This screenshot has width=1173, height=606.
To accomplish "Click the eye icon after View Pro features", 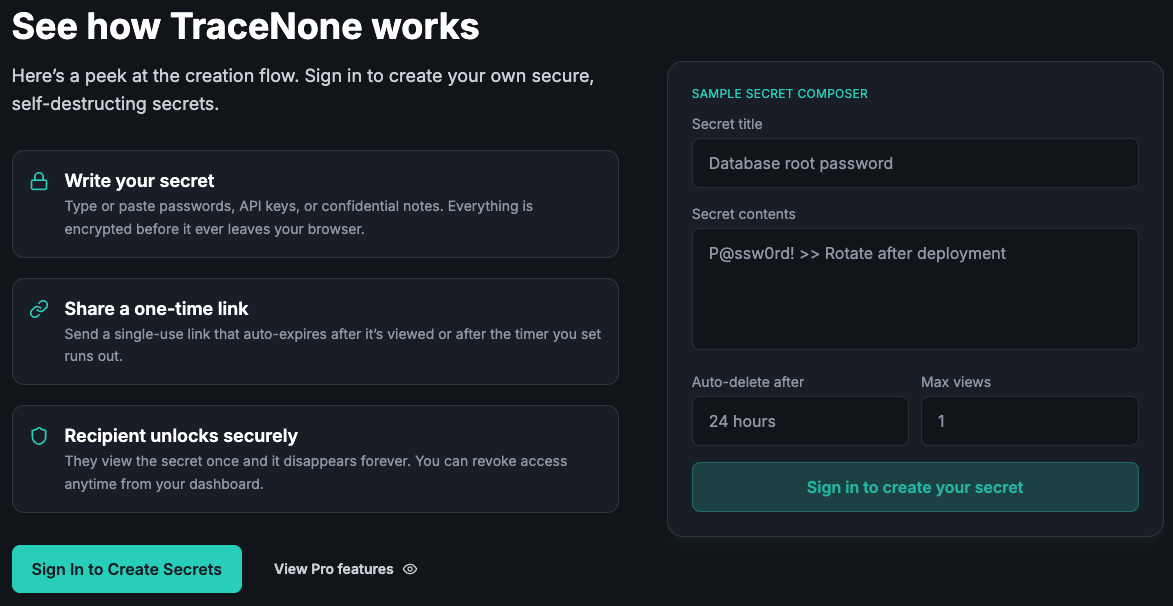I will [x=410, y=569].
